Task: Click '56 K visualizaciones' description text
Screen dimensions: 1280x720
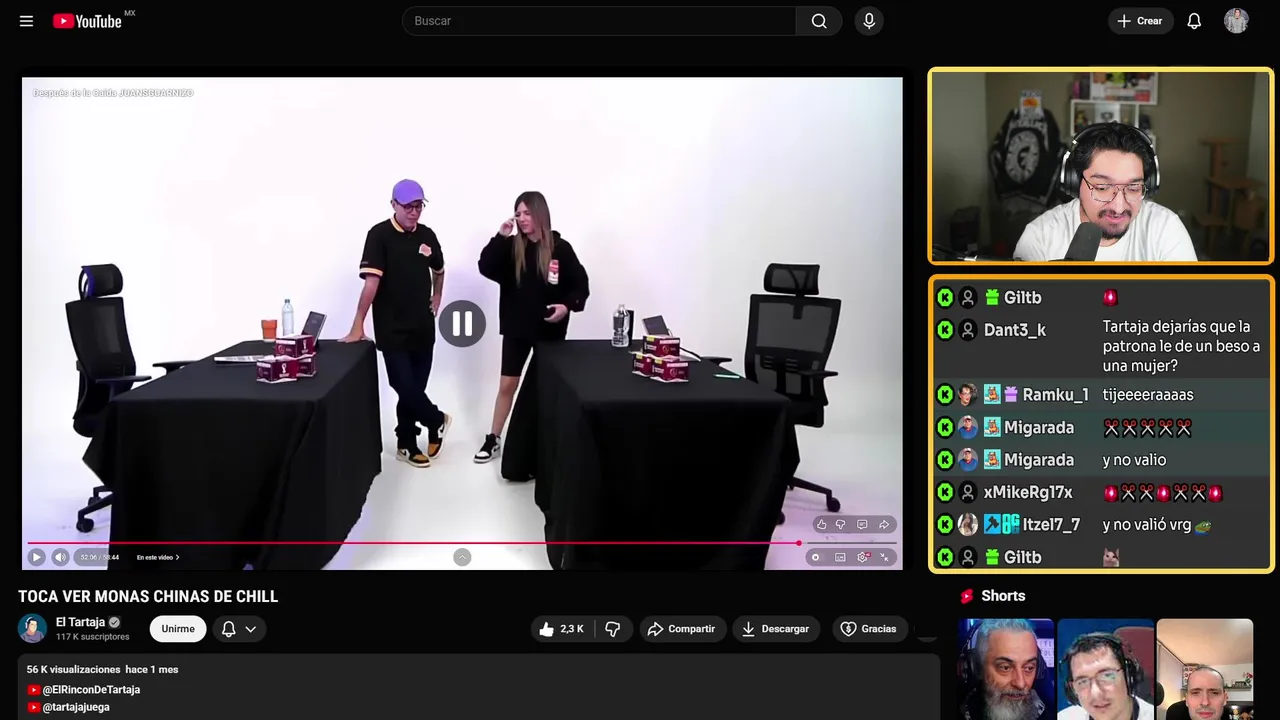Action: pyautogui.click(x=73, y=669)
